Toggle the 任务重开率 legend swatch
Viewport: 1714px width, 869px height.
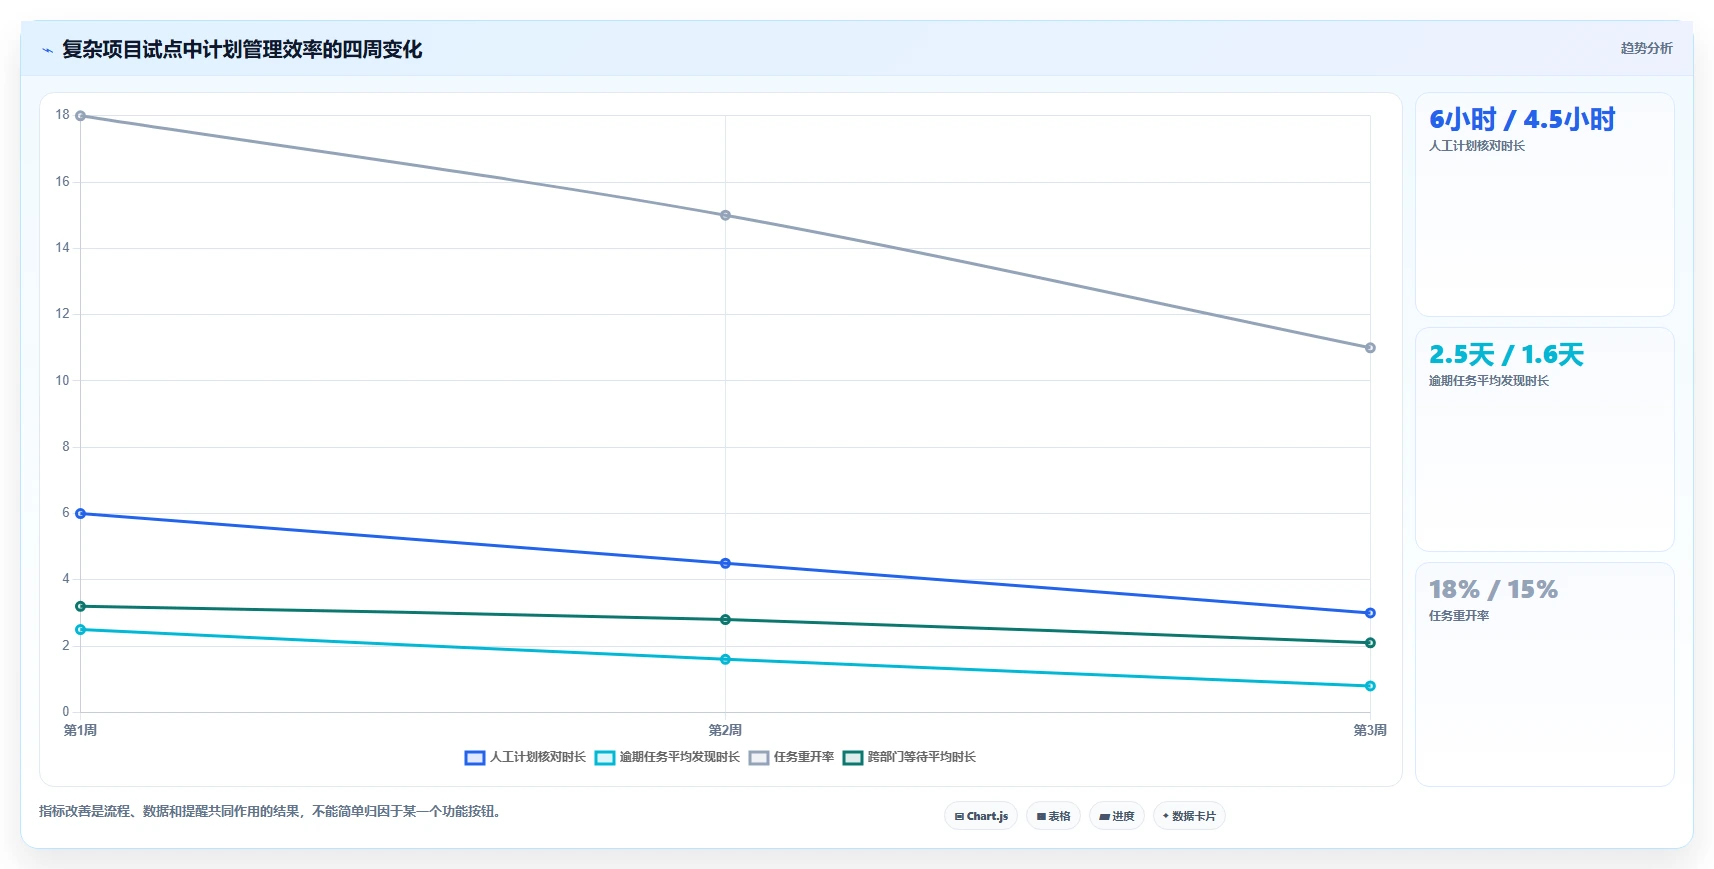(759, 758)
